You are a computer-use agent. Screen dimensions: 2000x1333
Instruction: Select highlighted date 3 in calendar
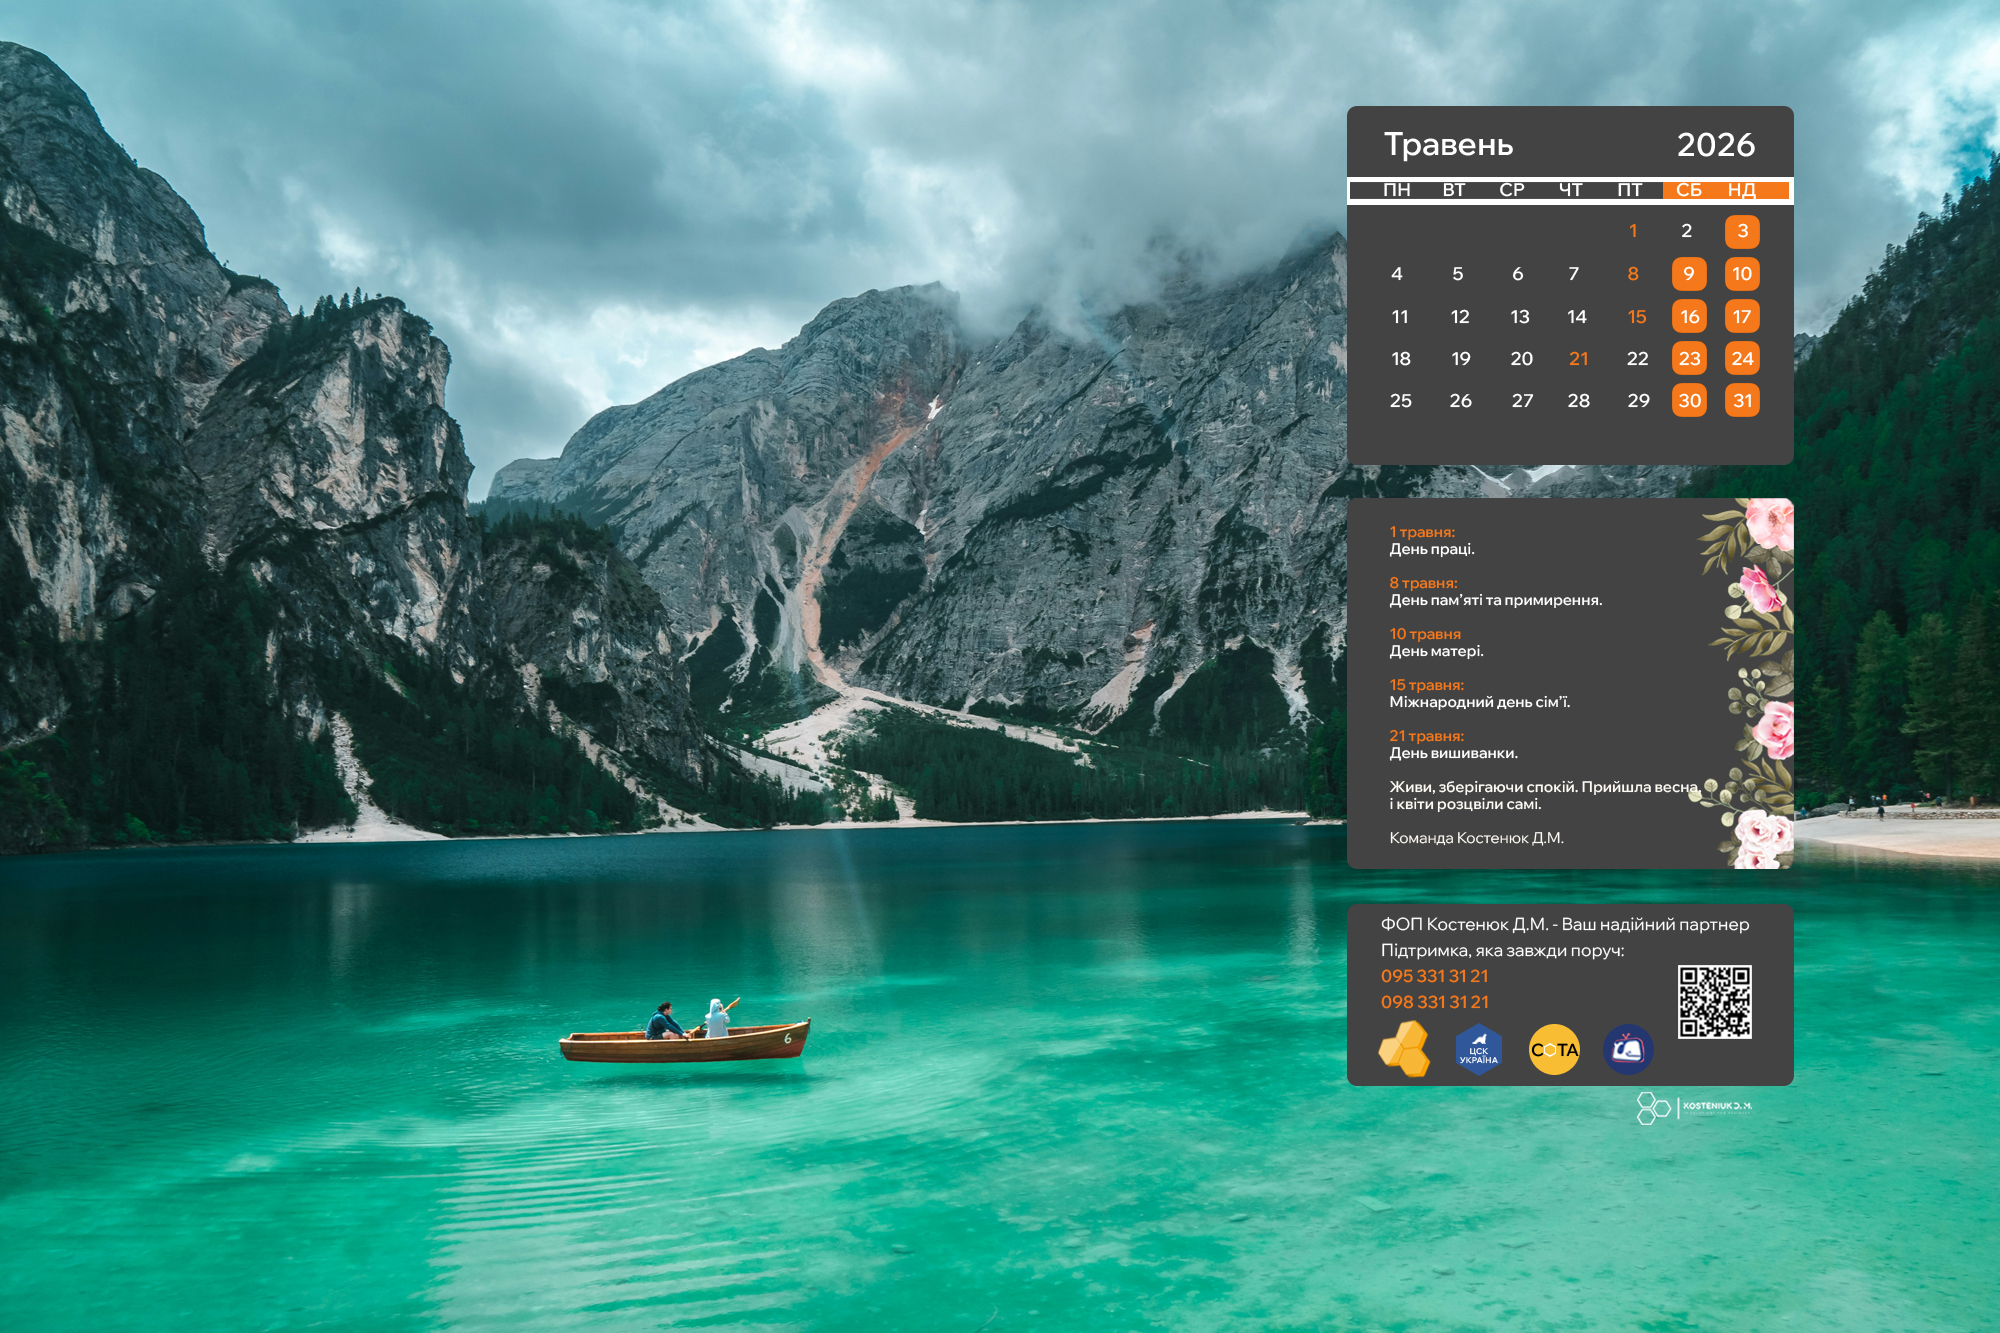1742,232
